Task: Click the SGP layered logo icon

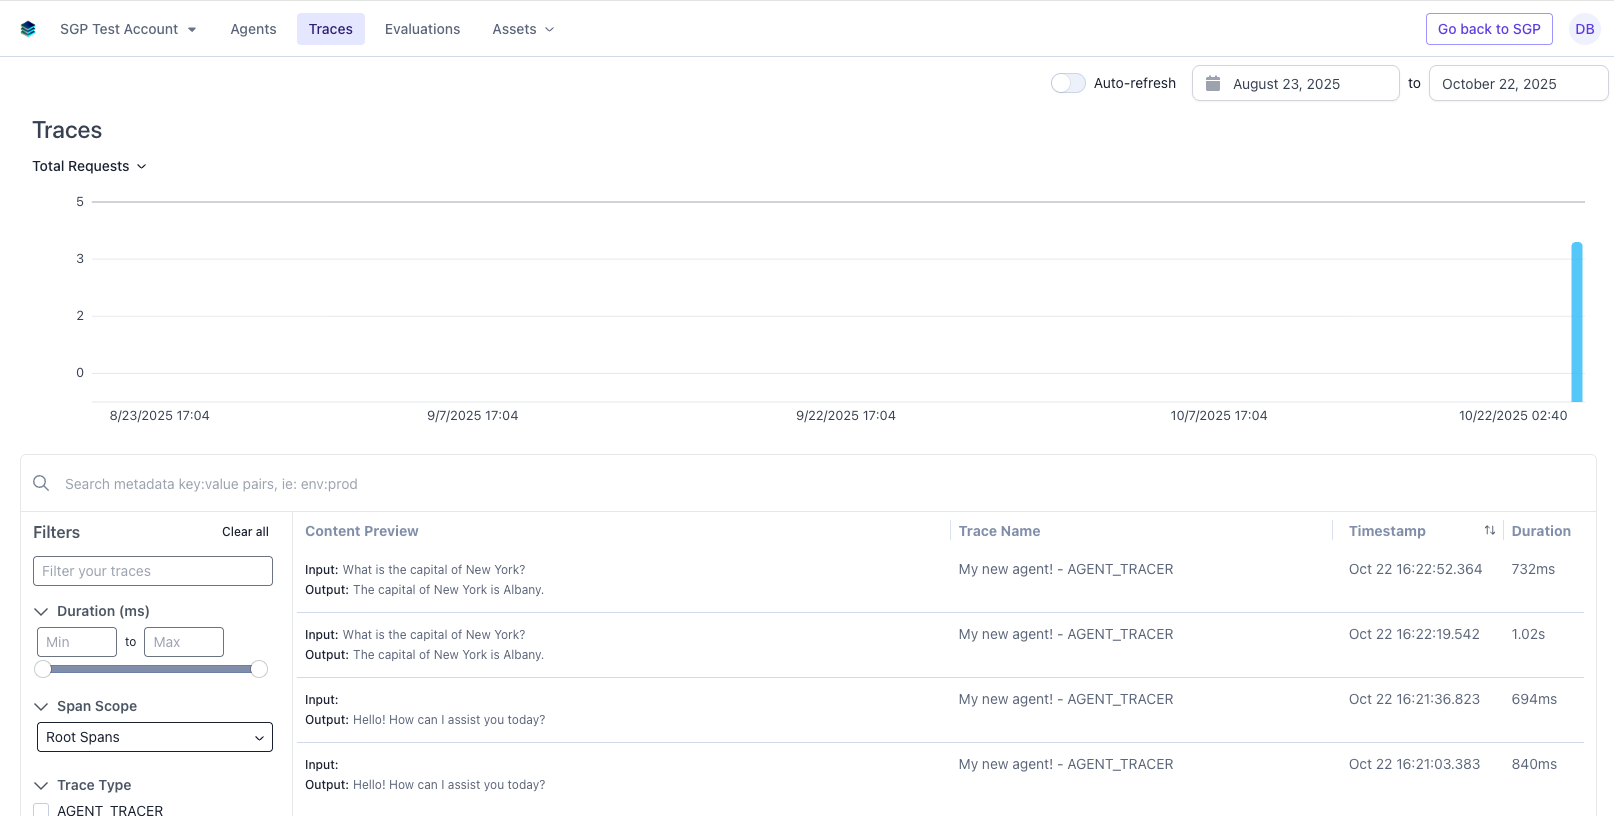Action: pos(28,29)
